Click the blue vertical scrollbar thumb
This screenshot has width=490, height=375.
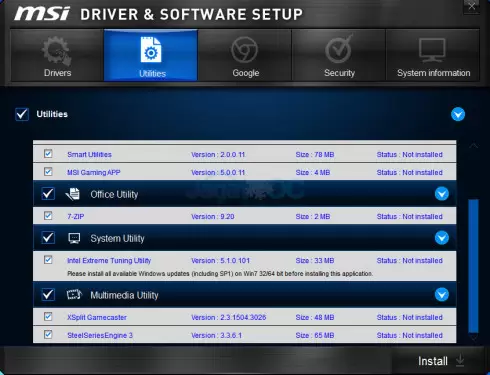click(x=473, y=266)
